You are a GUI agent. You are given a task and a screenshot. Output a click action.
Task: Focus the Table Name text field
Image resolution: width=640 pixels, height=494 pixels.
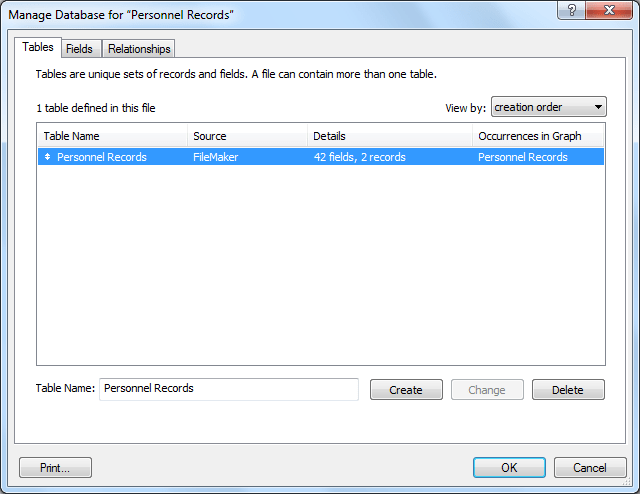pos(228,389)
